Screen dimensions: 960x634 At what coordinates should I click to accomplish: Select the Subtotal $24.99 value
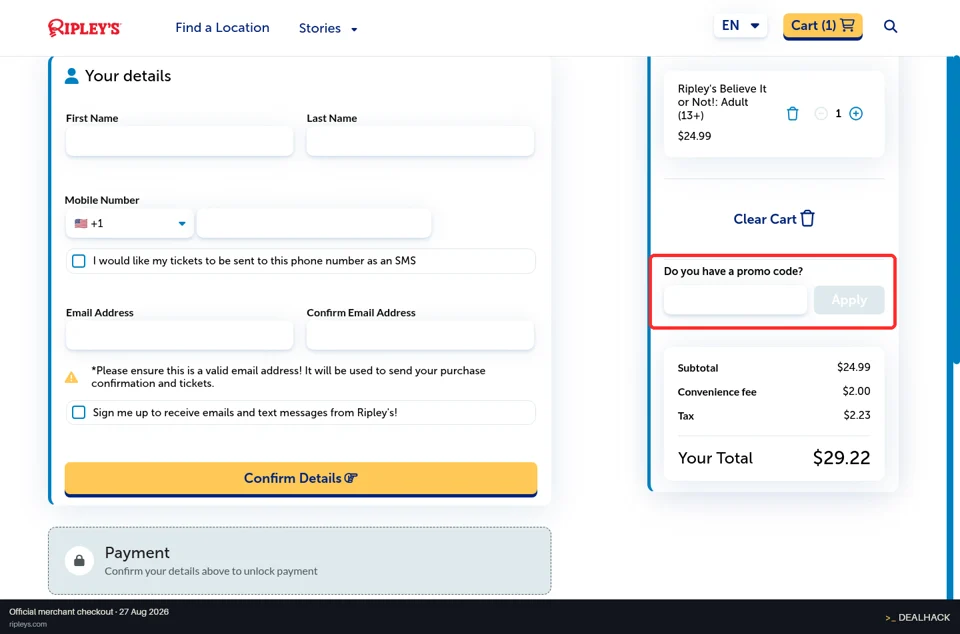(x=853, y=367)
